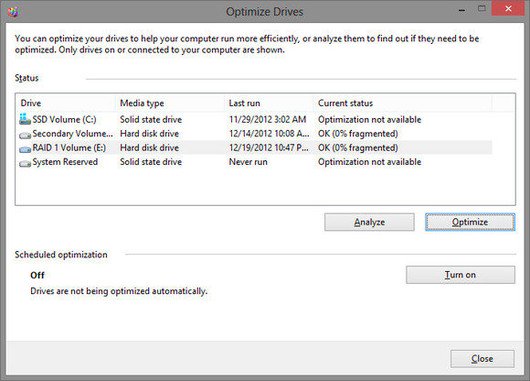Screen dimensions: 530x381
Task: Click the SSD Volume (C:) drive icon
Action: pyautogui.click(x=25, y=119)
